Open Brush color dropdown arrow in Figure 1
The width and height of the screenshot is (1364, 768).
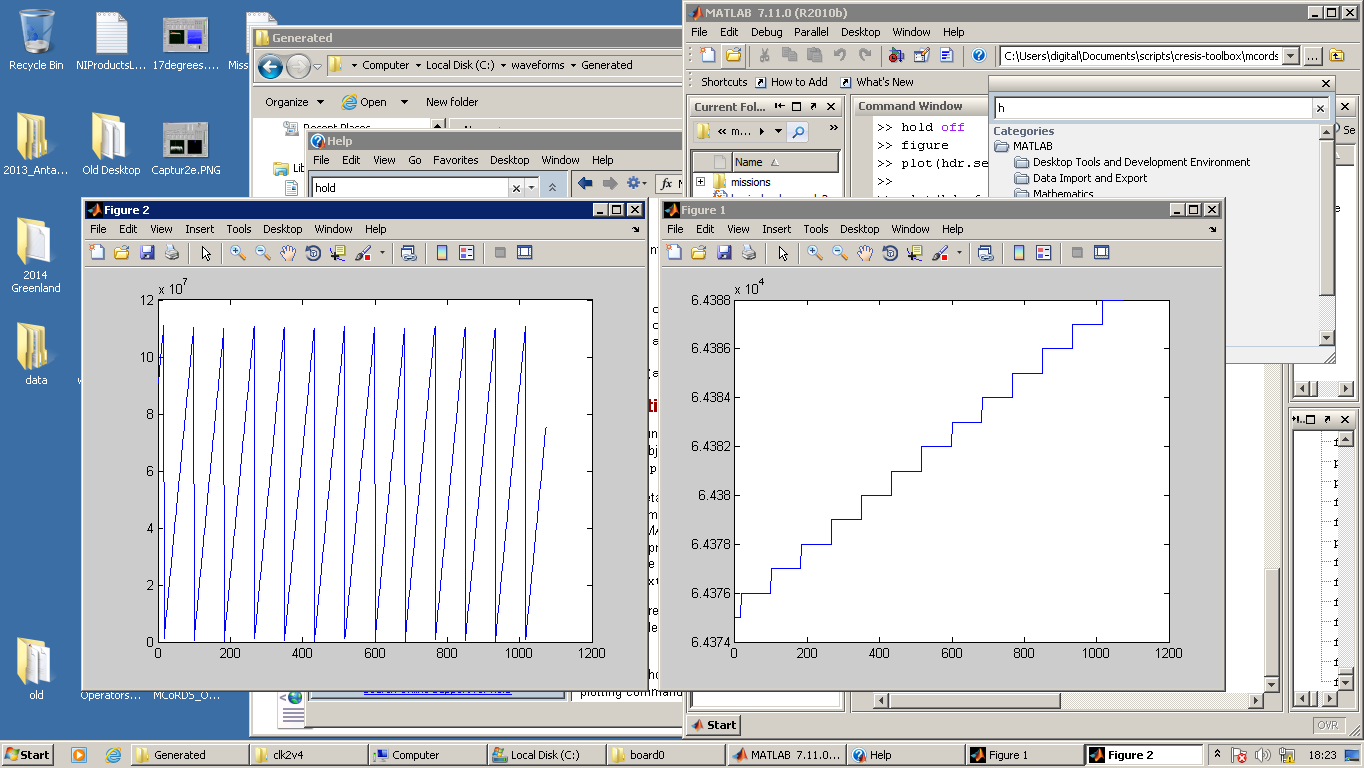(x=959, y=253)
